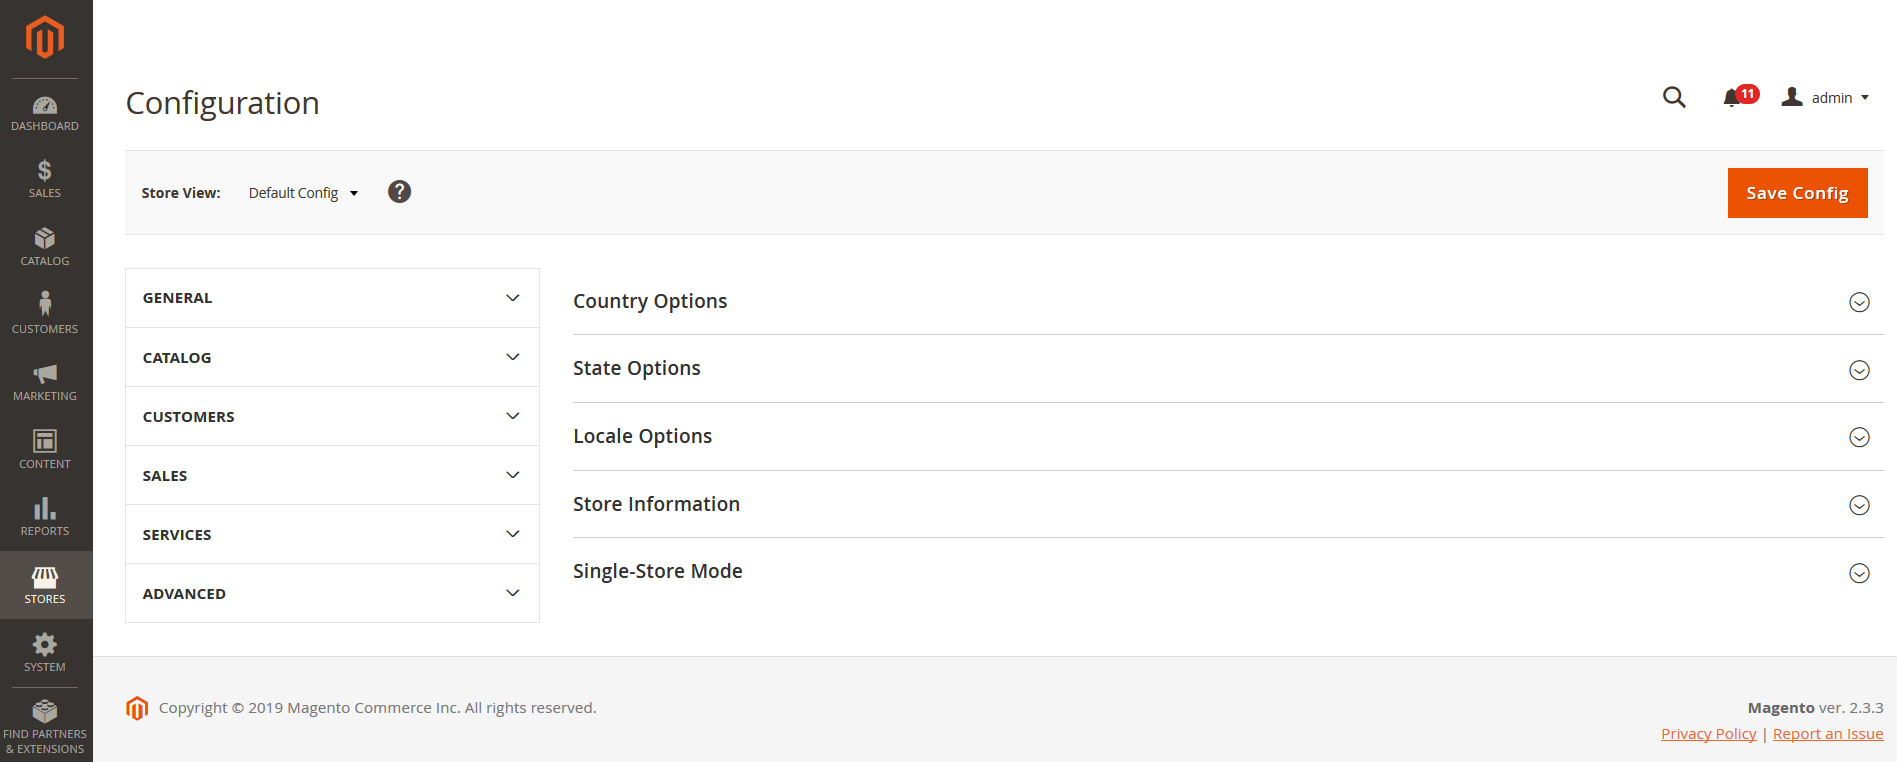The height and width of the screenshot is (762, 1897).
Task: Click the Store View help question icon
Action: 399,192
